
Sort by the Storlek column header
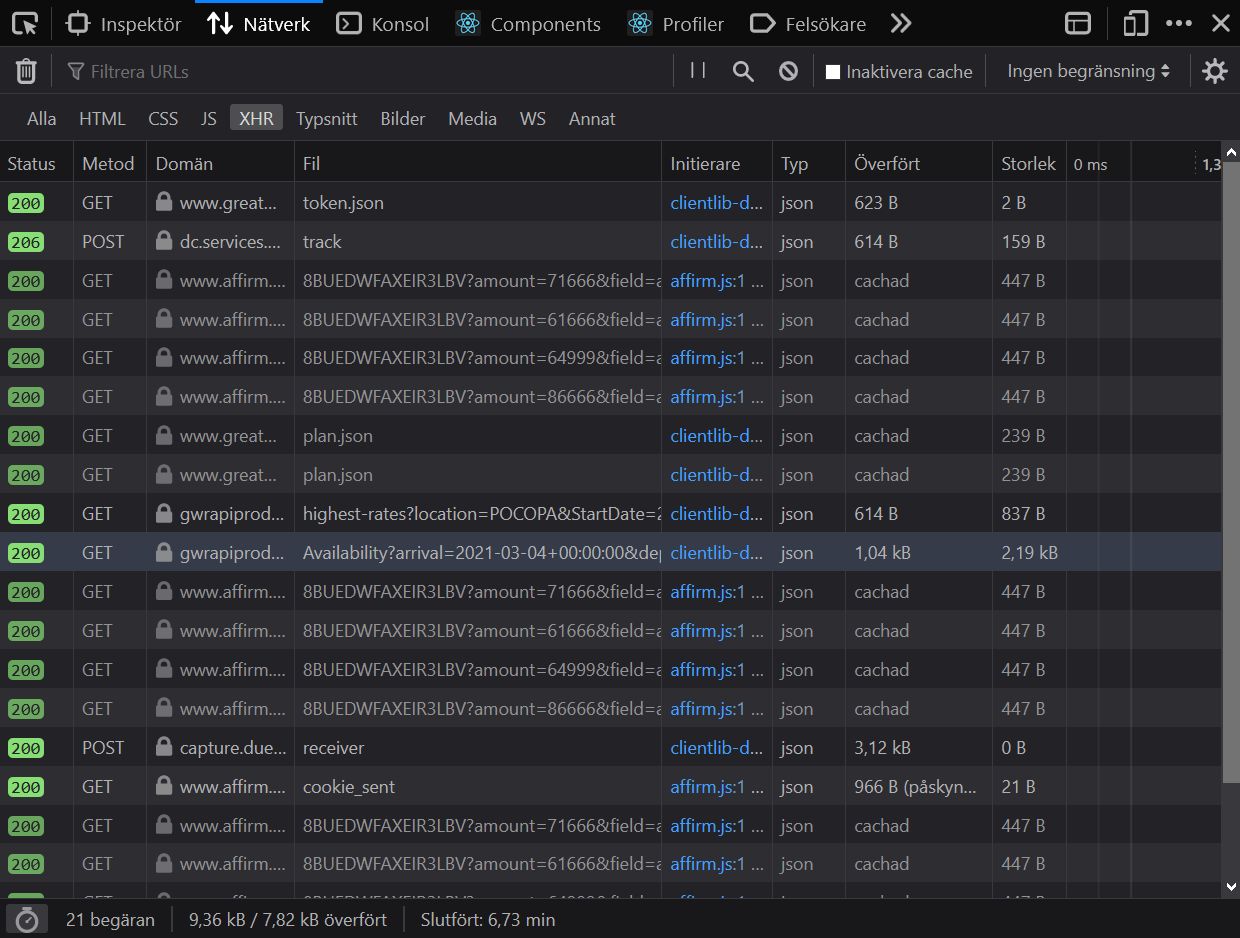[x=1028, y=164]
